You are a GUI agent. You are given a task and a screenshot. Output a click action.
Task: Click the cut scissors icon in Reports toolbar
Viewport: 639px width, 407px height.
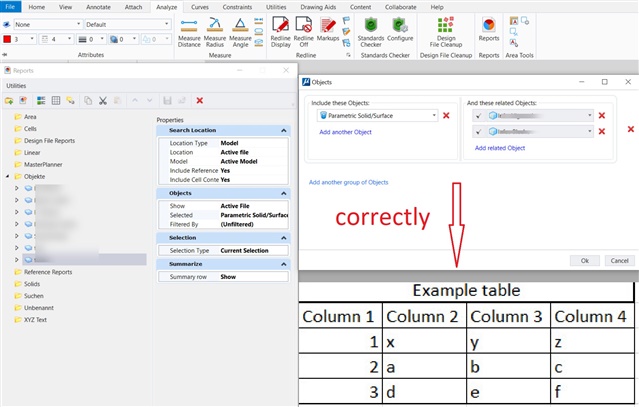pos(103,101)
